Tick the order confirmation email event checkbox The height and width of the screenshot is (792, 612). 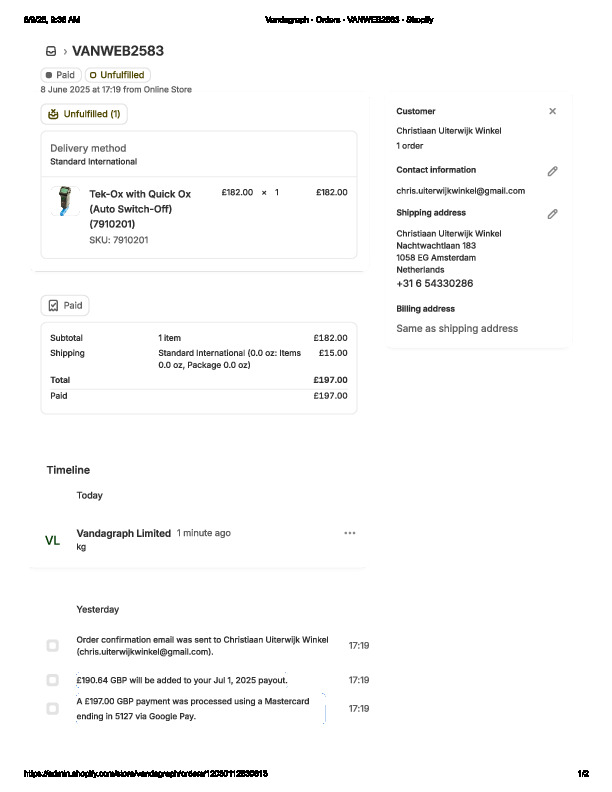53,646
